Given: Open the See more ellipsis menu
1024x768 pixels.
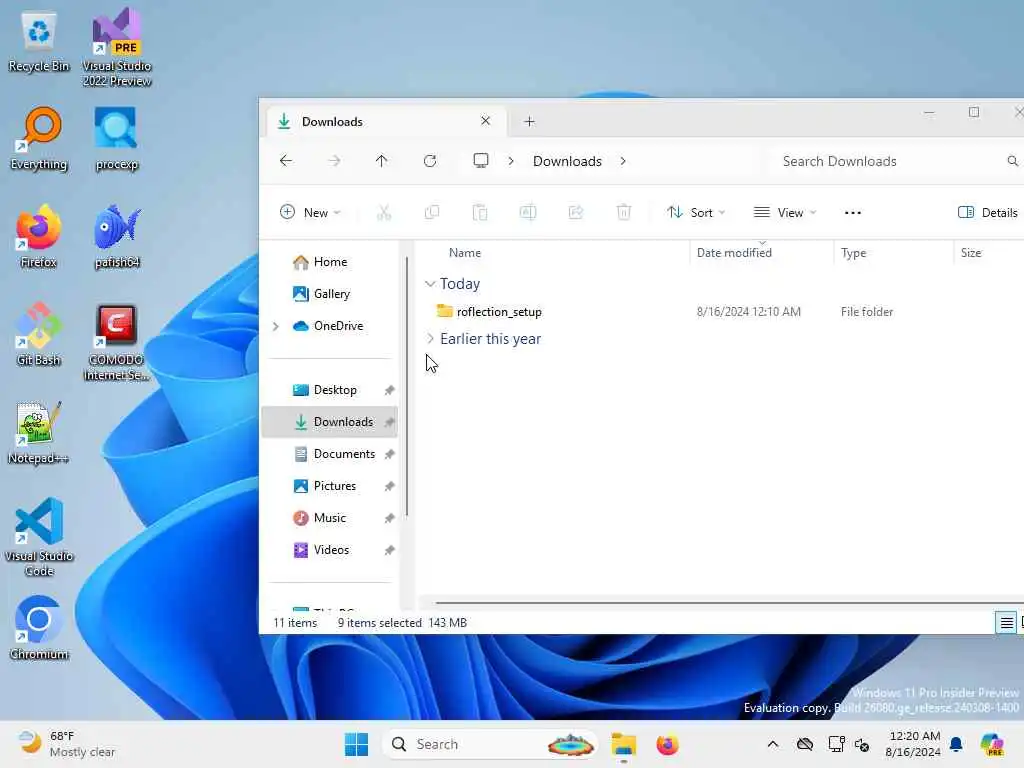Looking at the screenshot, I should [852, 212].
